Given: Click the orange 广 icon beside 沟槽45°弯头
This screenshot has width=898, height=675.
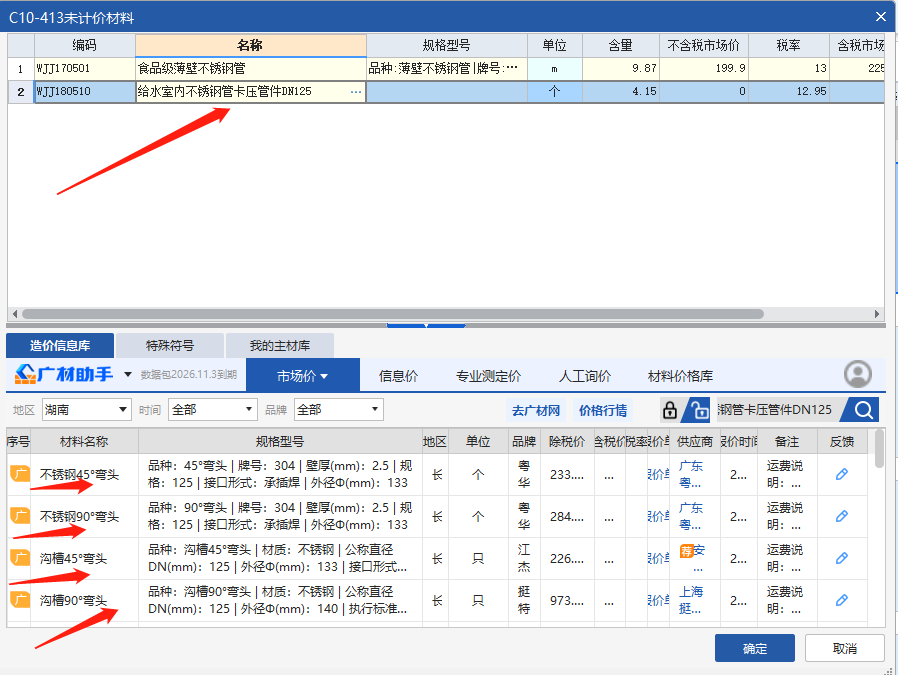Looking at the screenshot, I should 18,555.
